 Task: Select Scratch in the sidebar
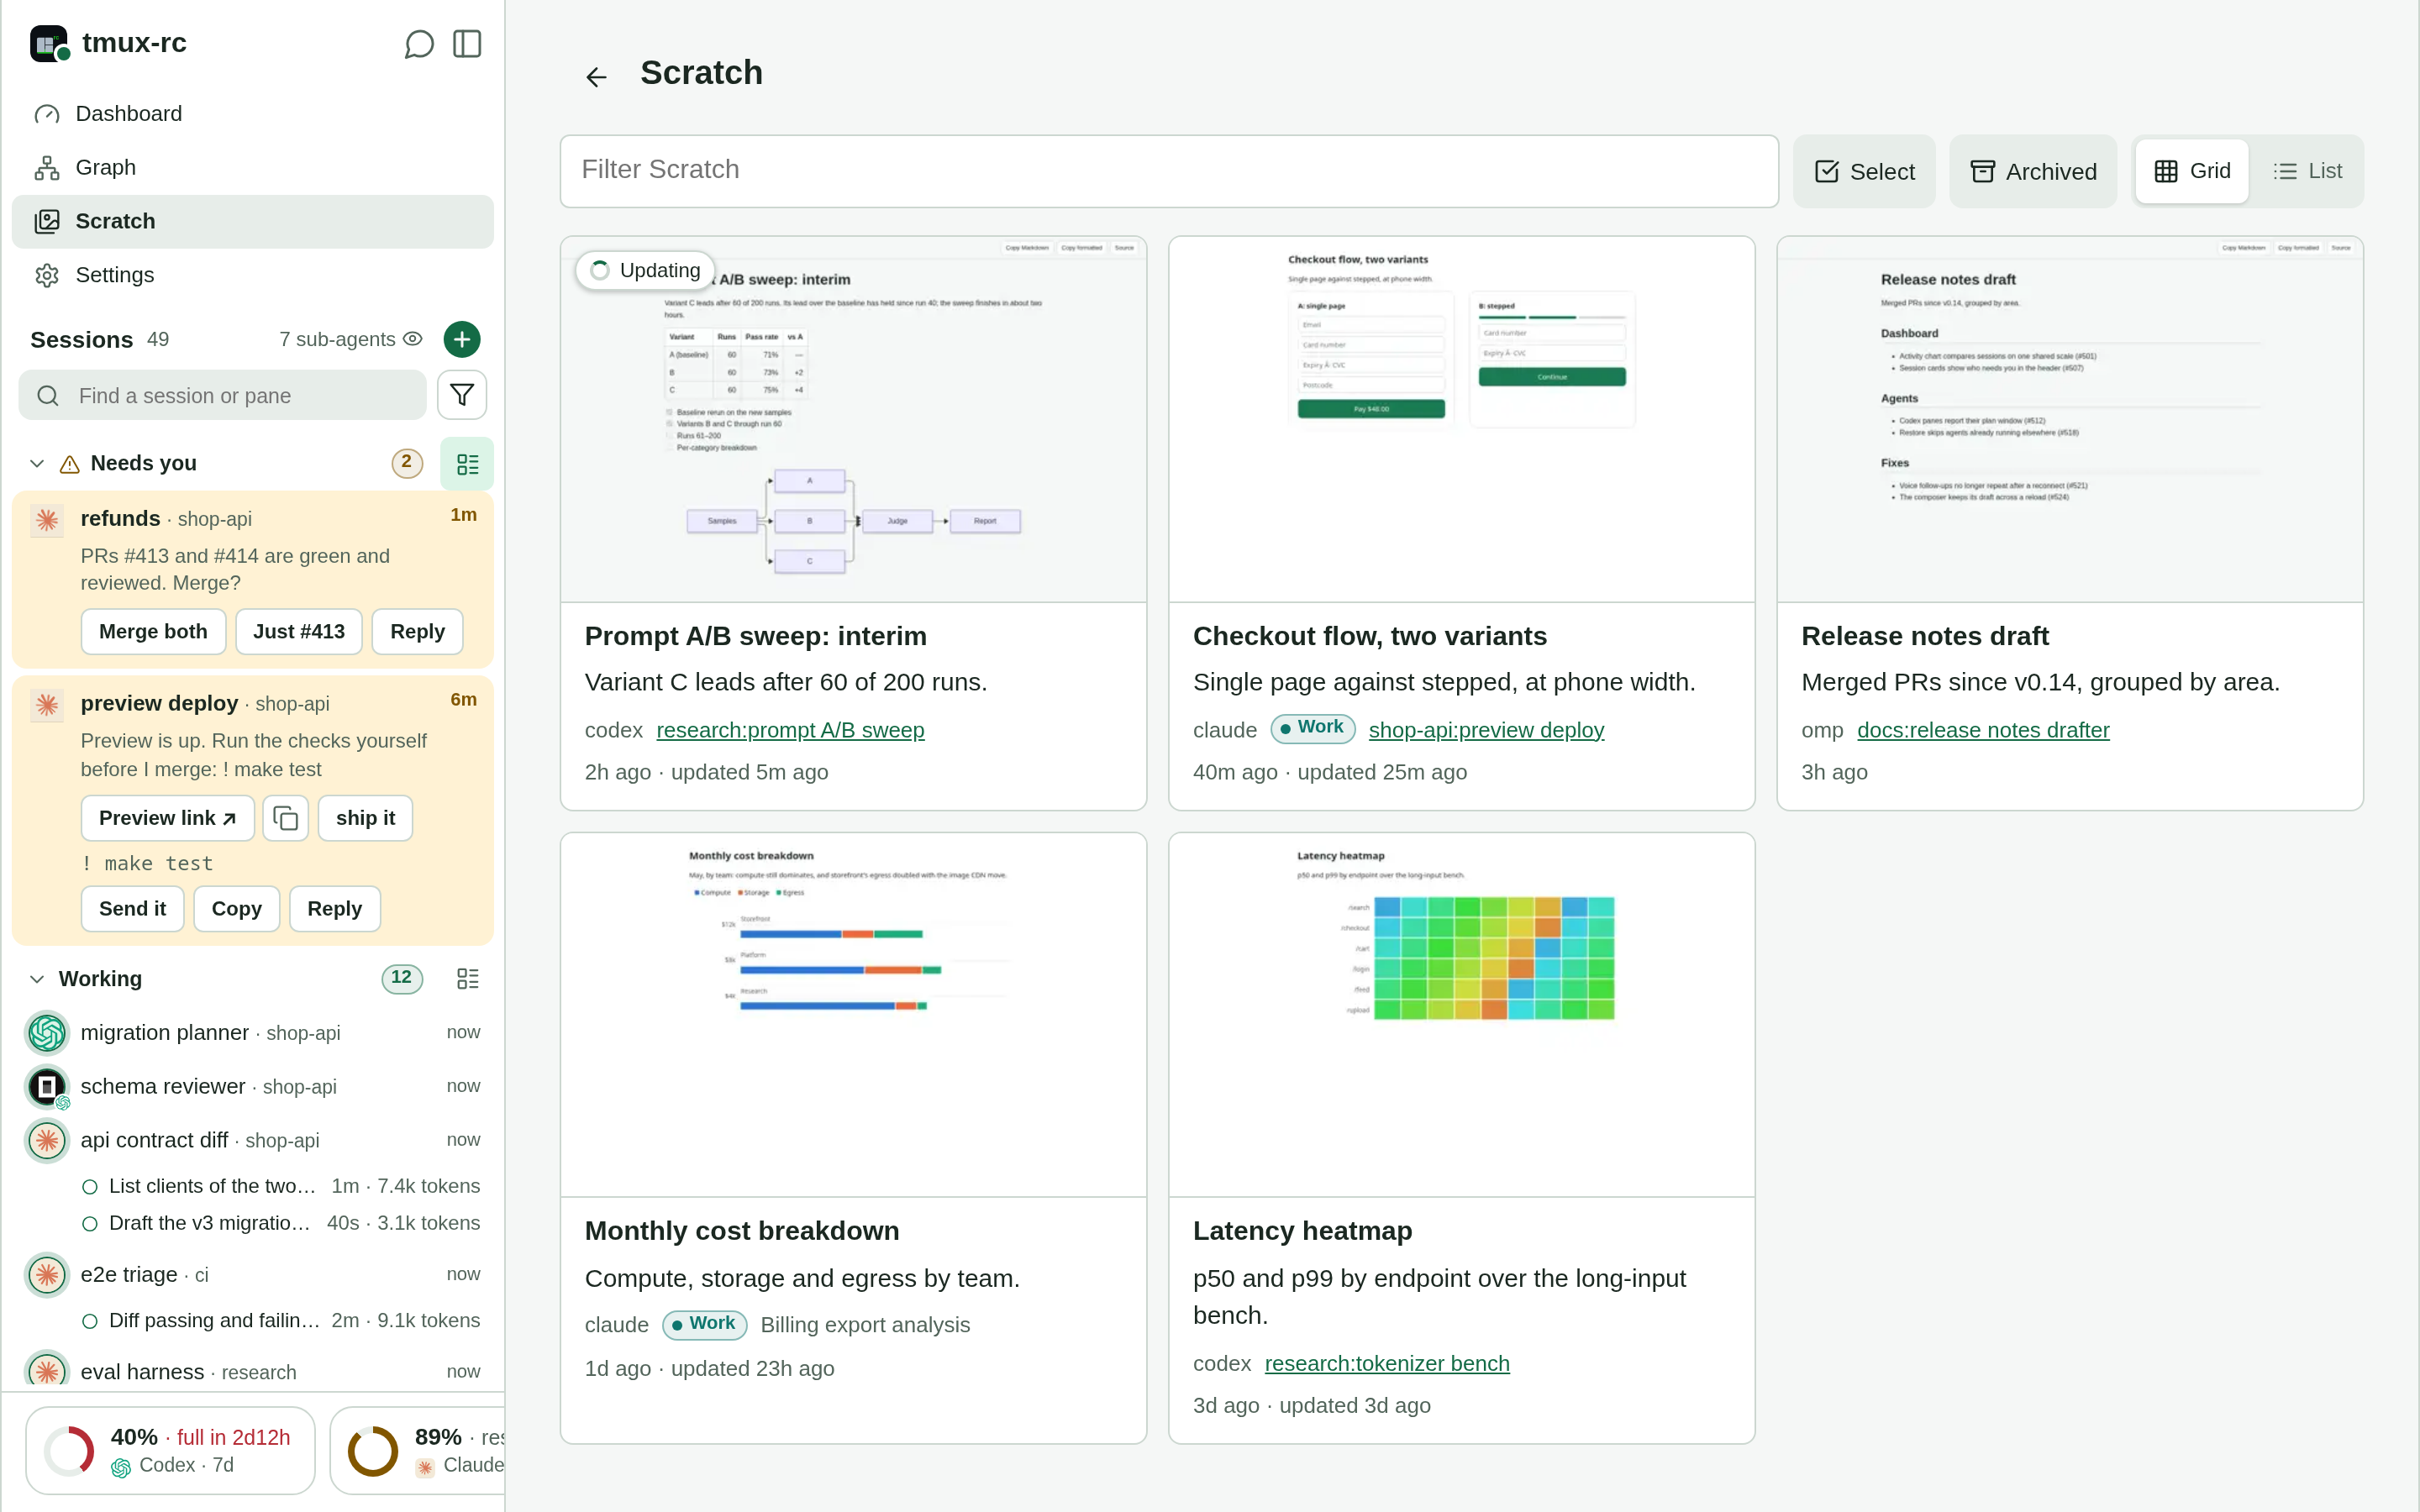coord(253,221)
